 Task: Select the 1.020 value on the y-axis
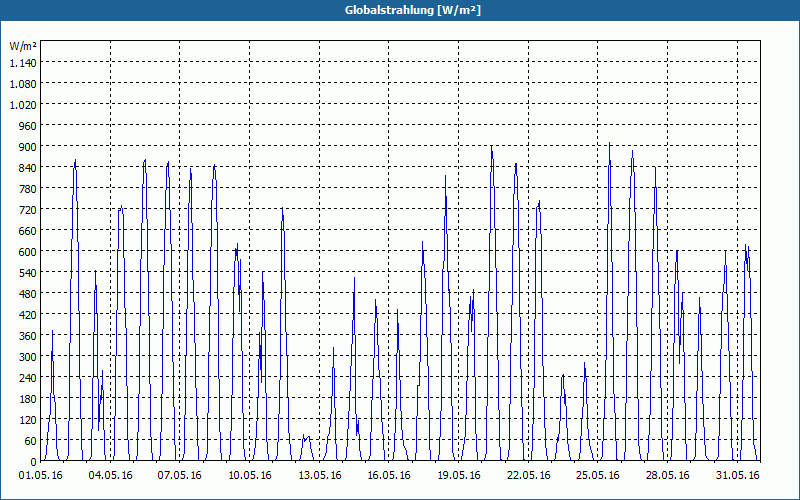click(23, 104)
